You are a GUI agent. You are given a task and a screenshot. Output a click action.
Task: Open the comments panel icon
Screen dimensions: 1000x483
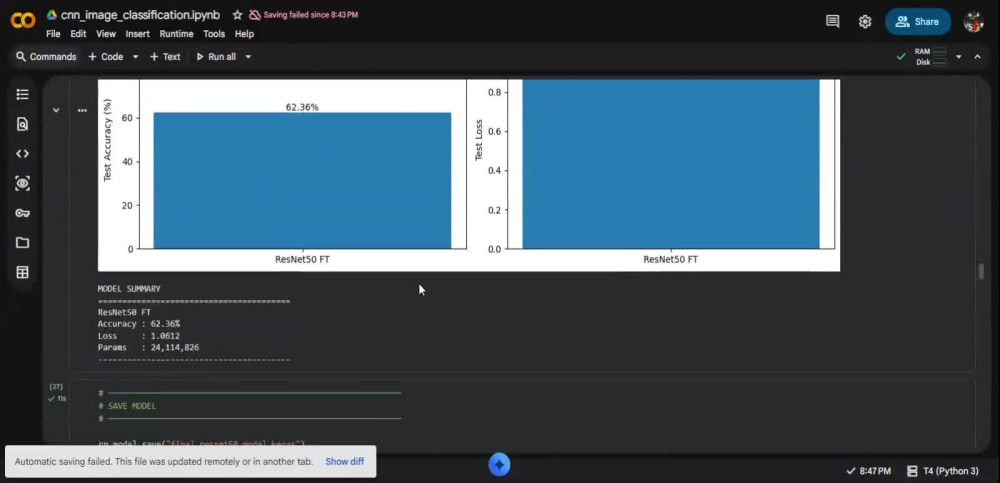tap(832, 21)
